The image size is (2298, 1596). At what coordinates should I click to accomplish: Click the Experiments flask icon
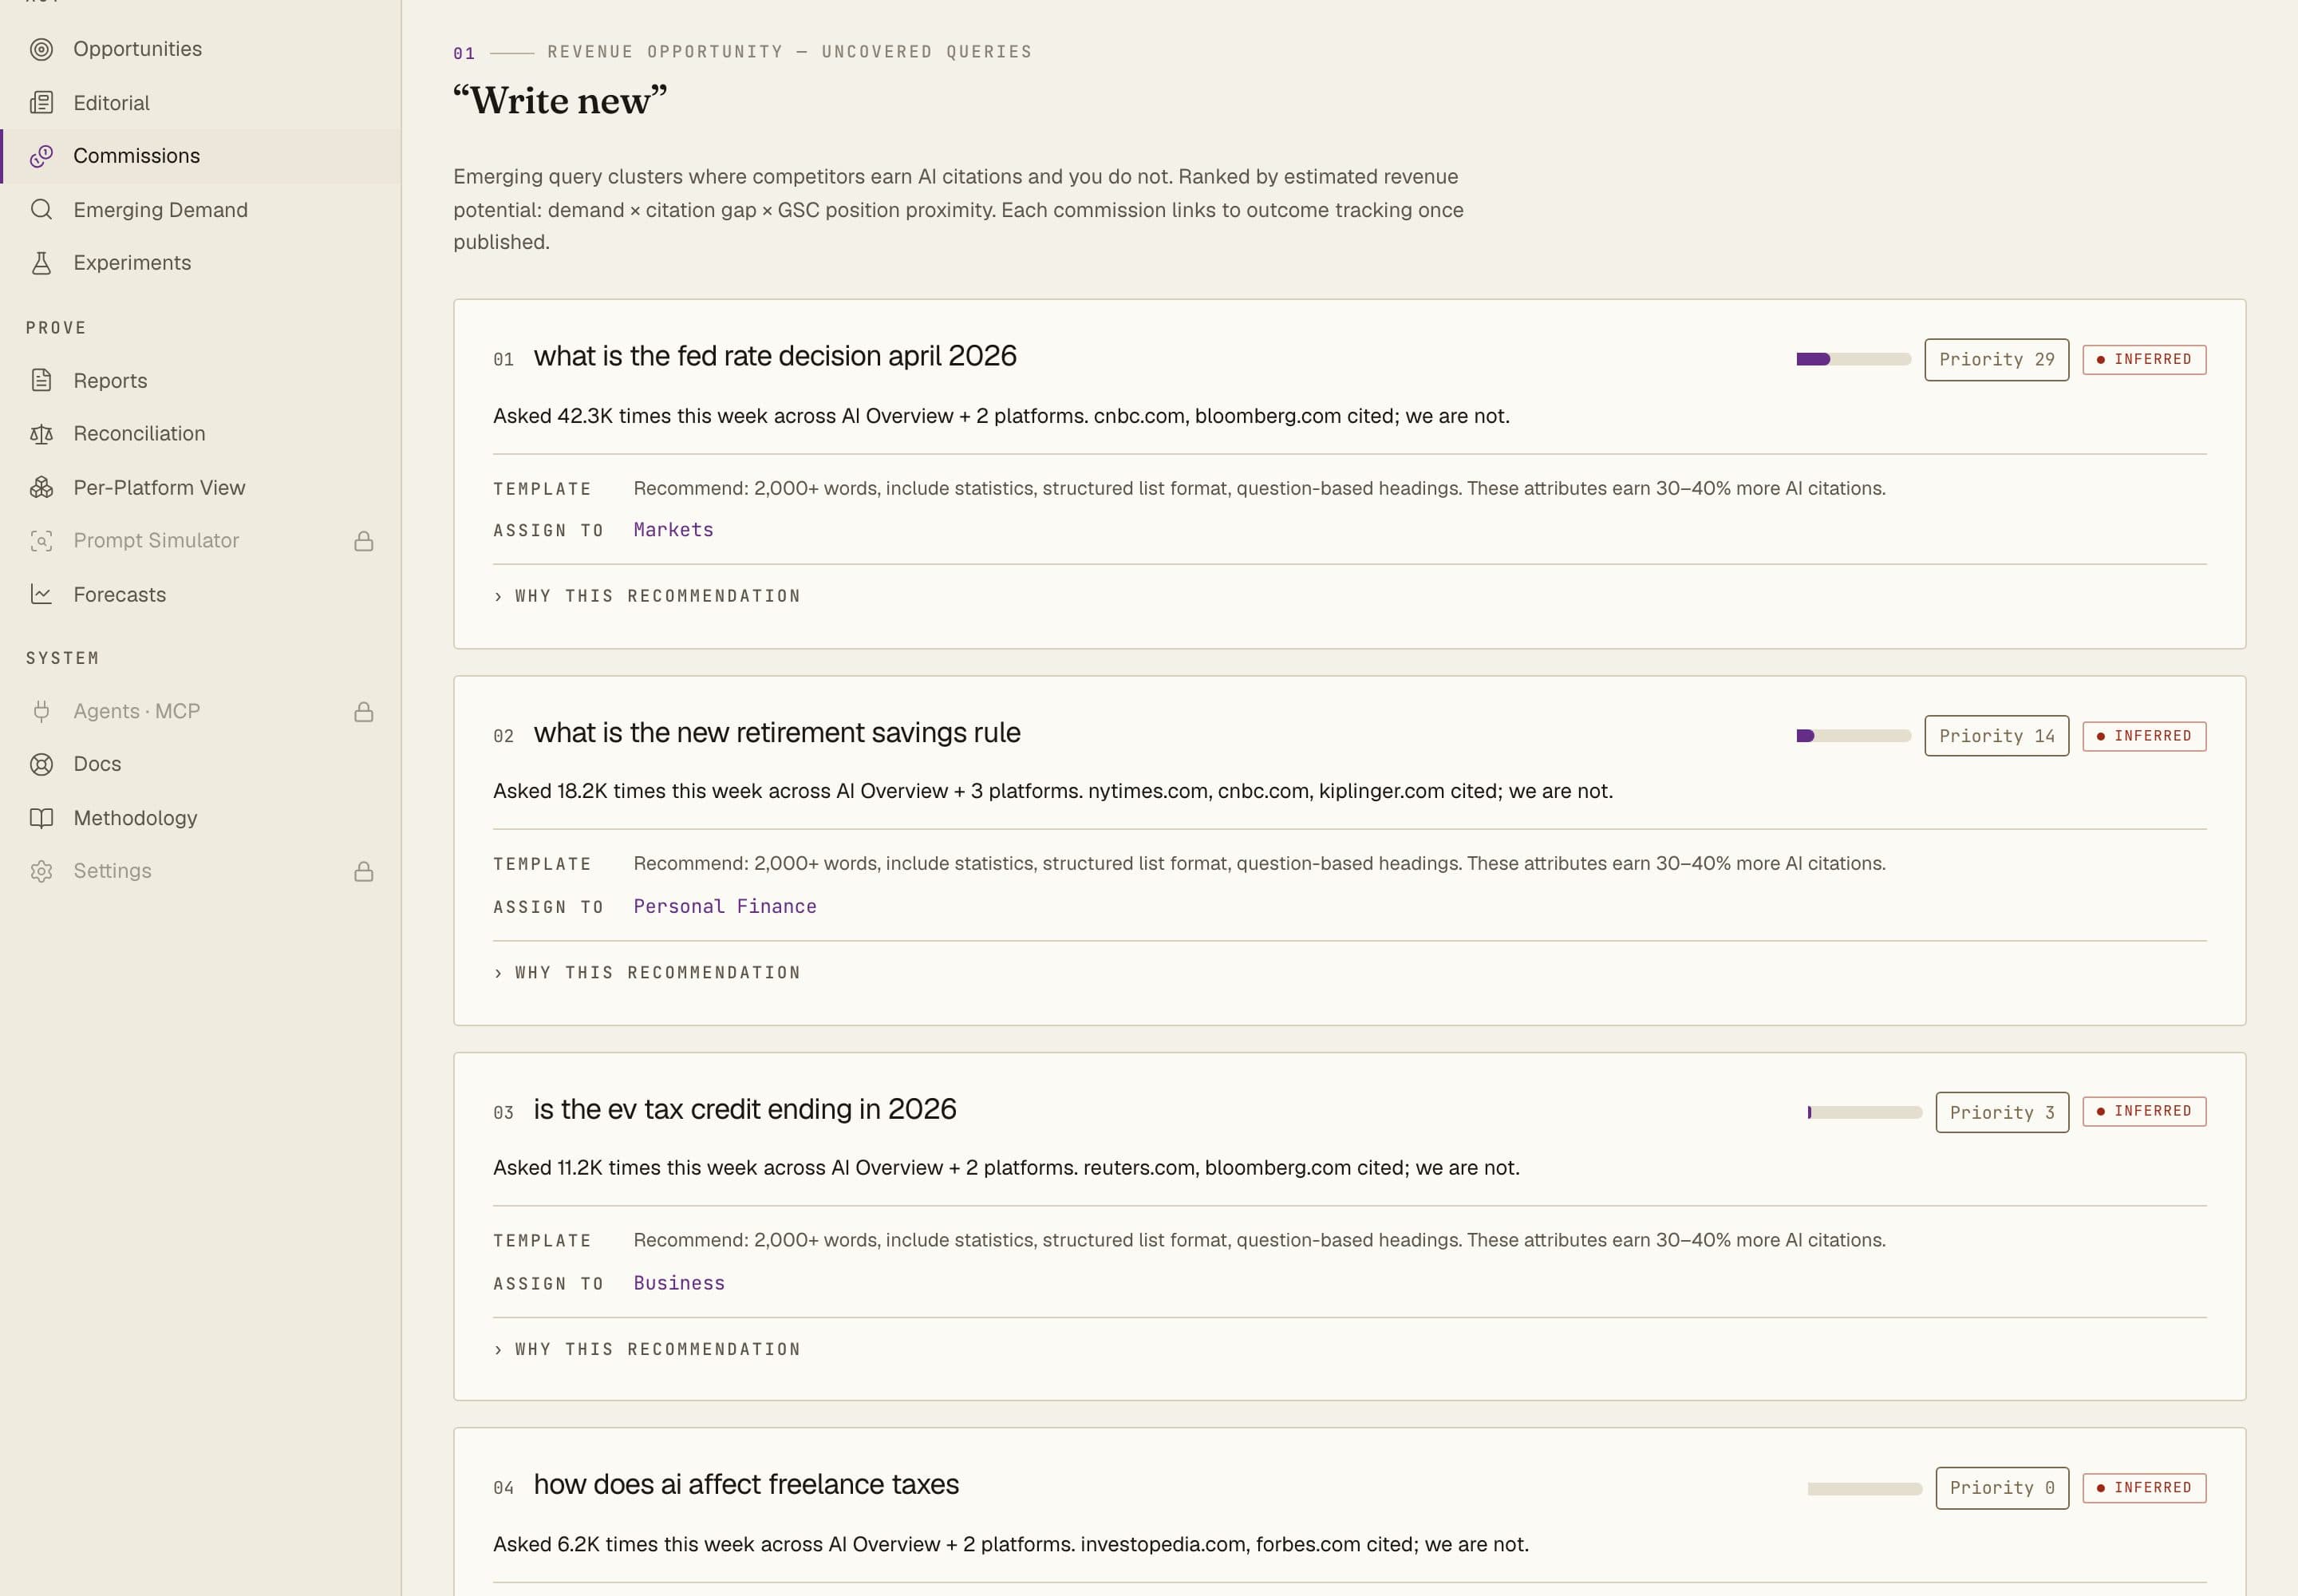(x=41, y=263)
